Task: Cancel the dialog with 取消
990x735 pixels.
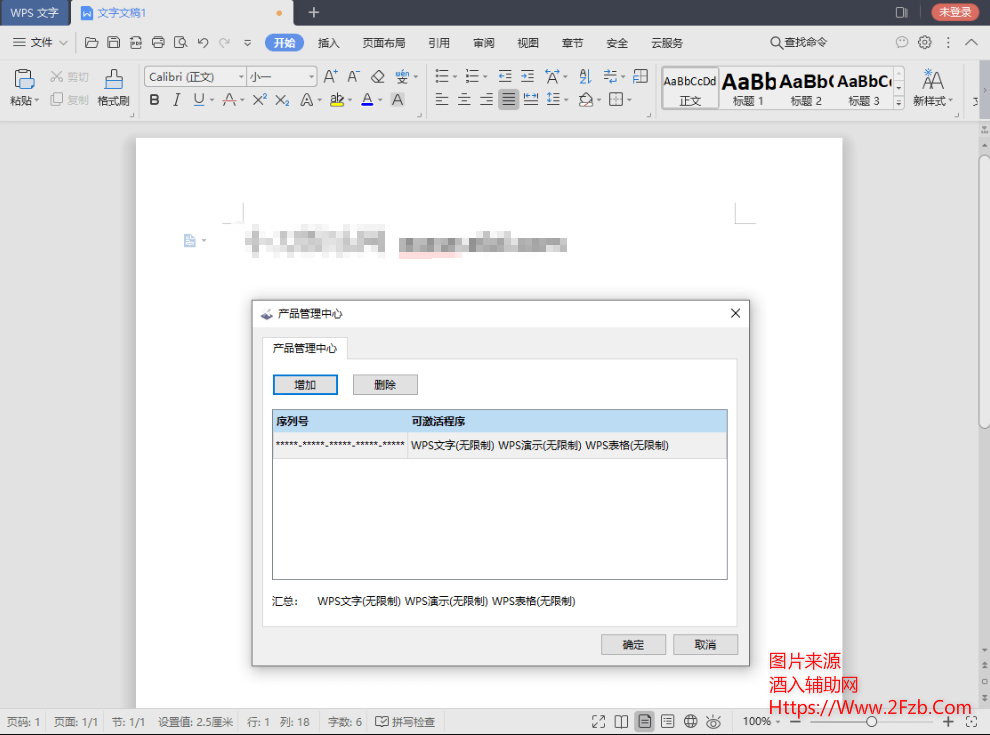Action: 705,645
